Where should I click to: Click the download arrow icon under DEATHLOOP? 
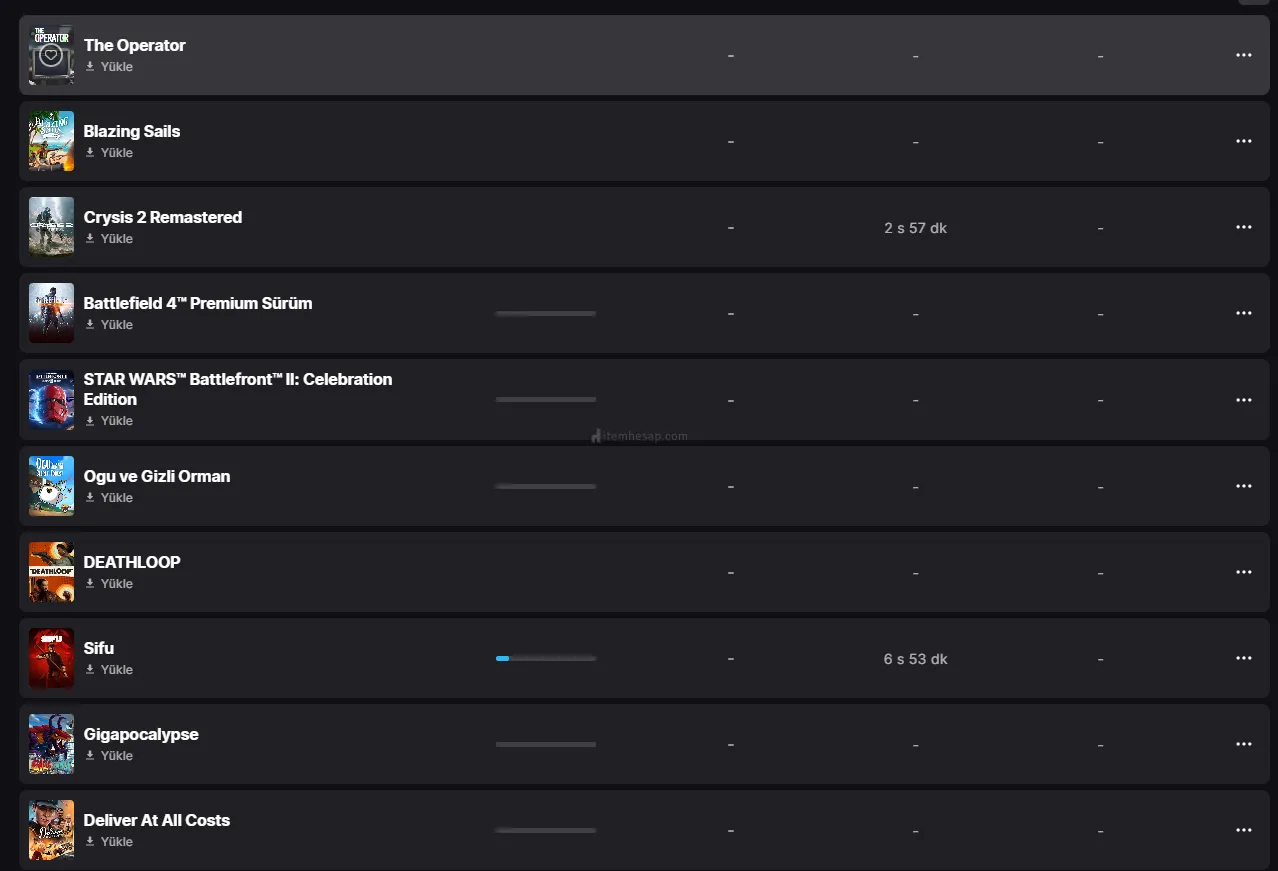[90, 584]
